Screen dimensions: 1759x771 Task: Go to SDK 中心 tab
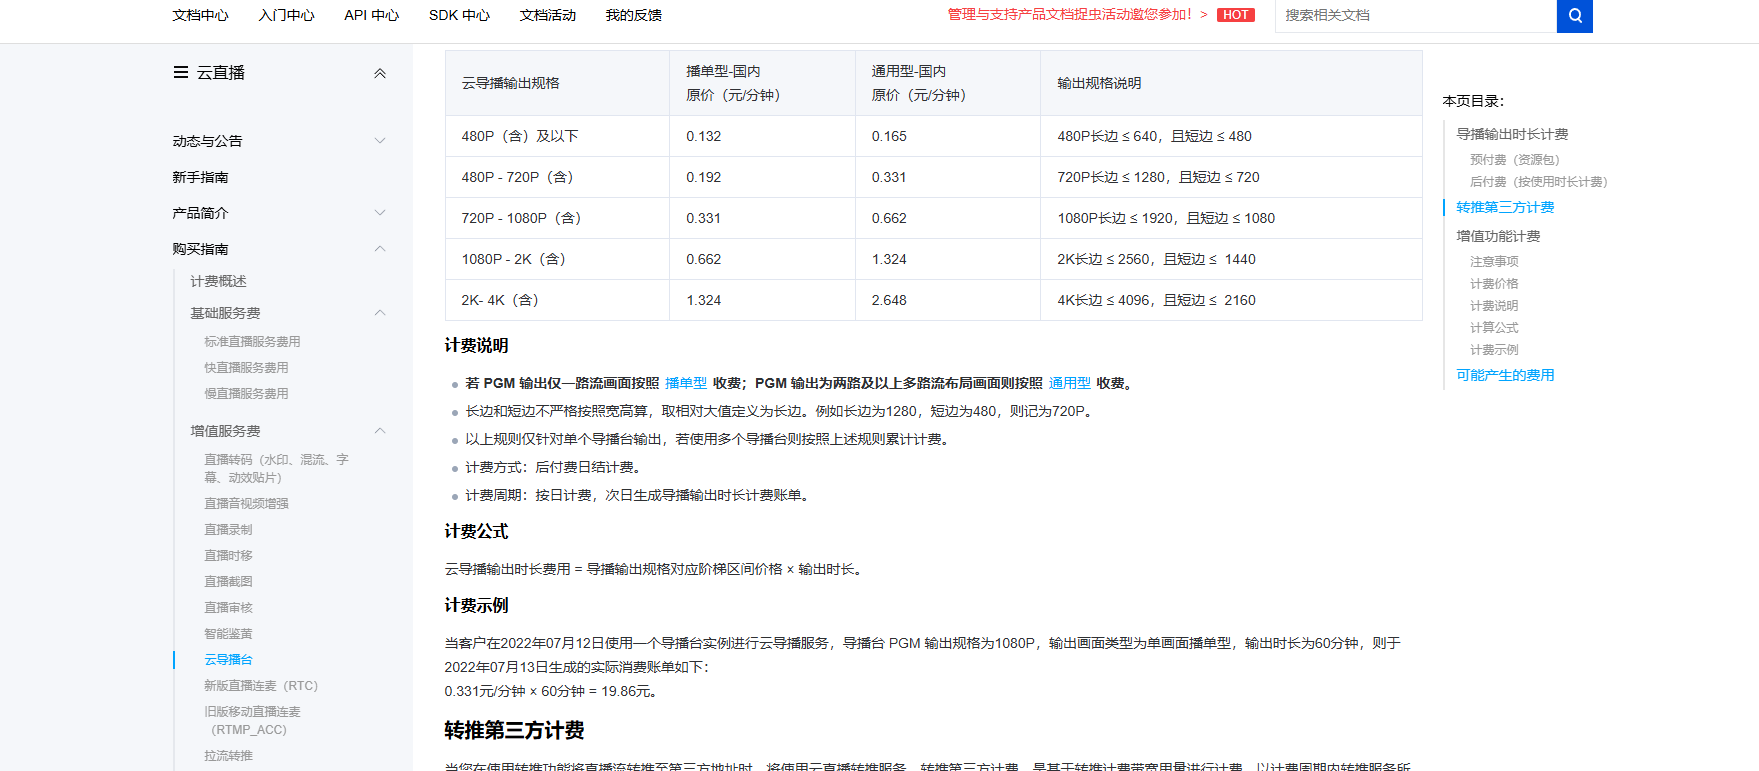pos(459,15)
